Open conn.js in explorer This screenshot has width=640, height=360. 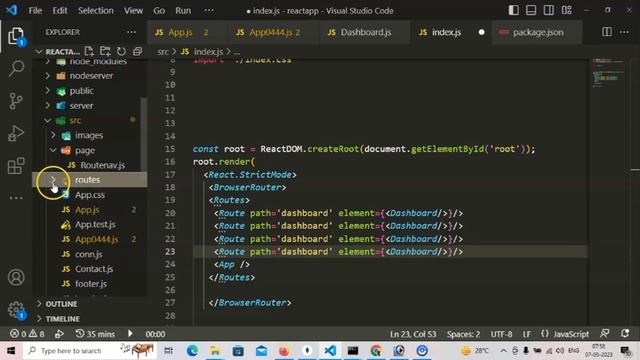point(89,254)
